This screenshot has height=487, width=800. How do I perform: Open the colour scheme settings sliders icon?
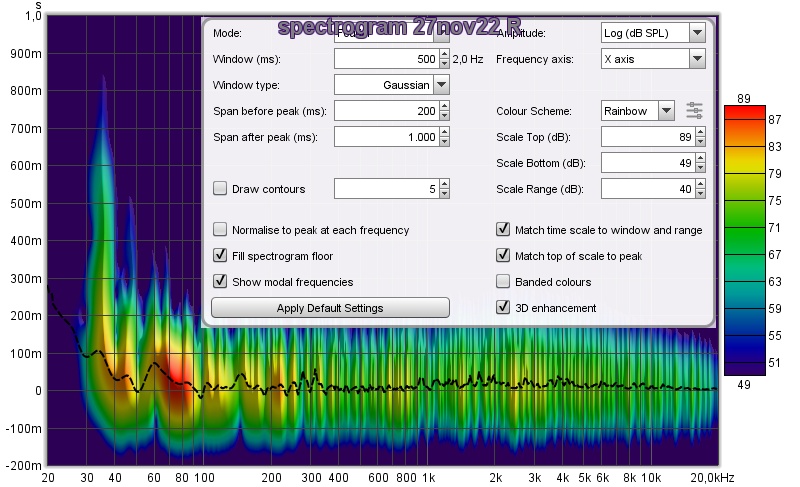[x=694, y=111]
